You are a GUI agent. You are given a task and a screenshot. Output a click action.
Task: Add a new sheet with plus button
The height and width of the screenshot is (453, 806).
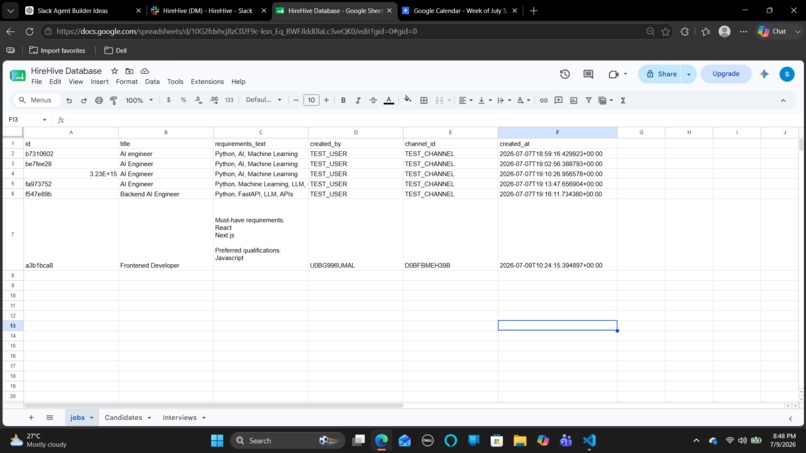[x=31, y=418]
